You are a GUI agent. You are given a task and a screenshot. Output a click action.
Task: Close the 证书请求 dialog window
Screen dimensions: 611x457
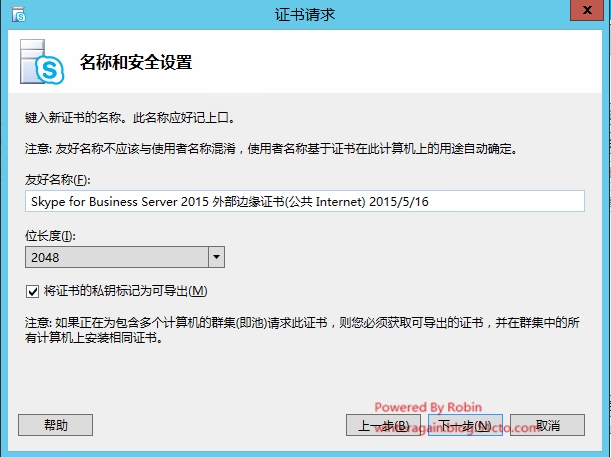point(587,10)
